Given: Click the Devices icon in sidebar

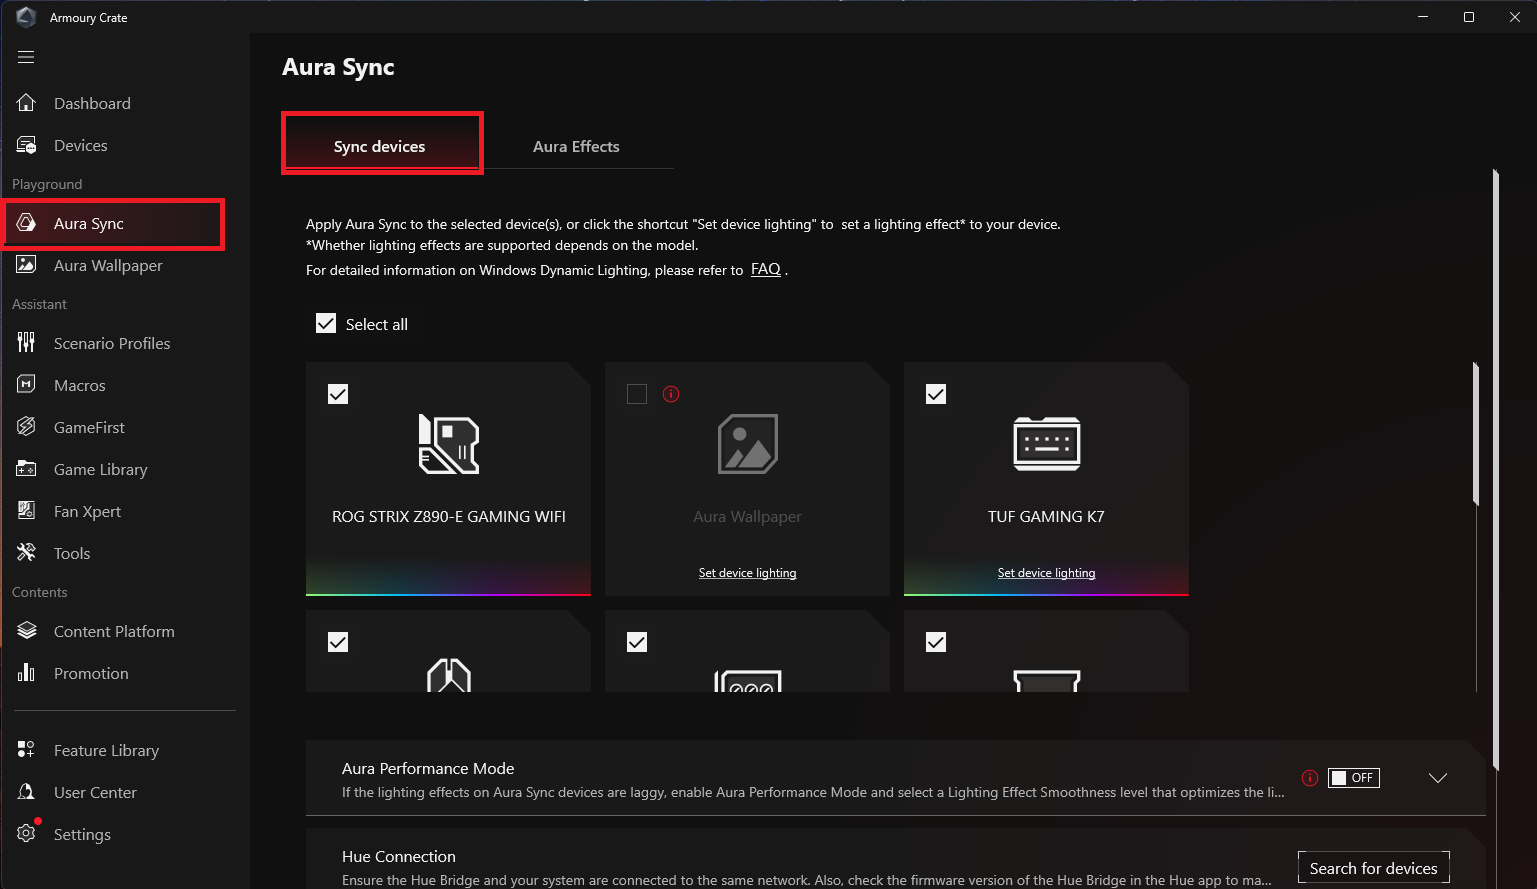Looking at the screenshot, I should (x=27, y=145).
